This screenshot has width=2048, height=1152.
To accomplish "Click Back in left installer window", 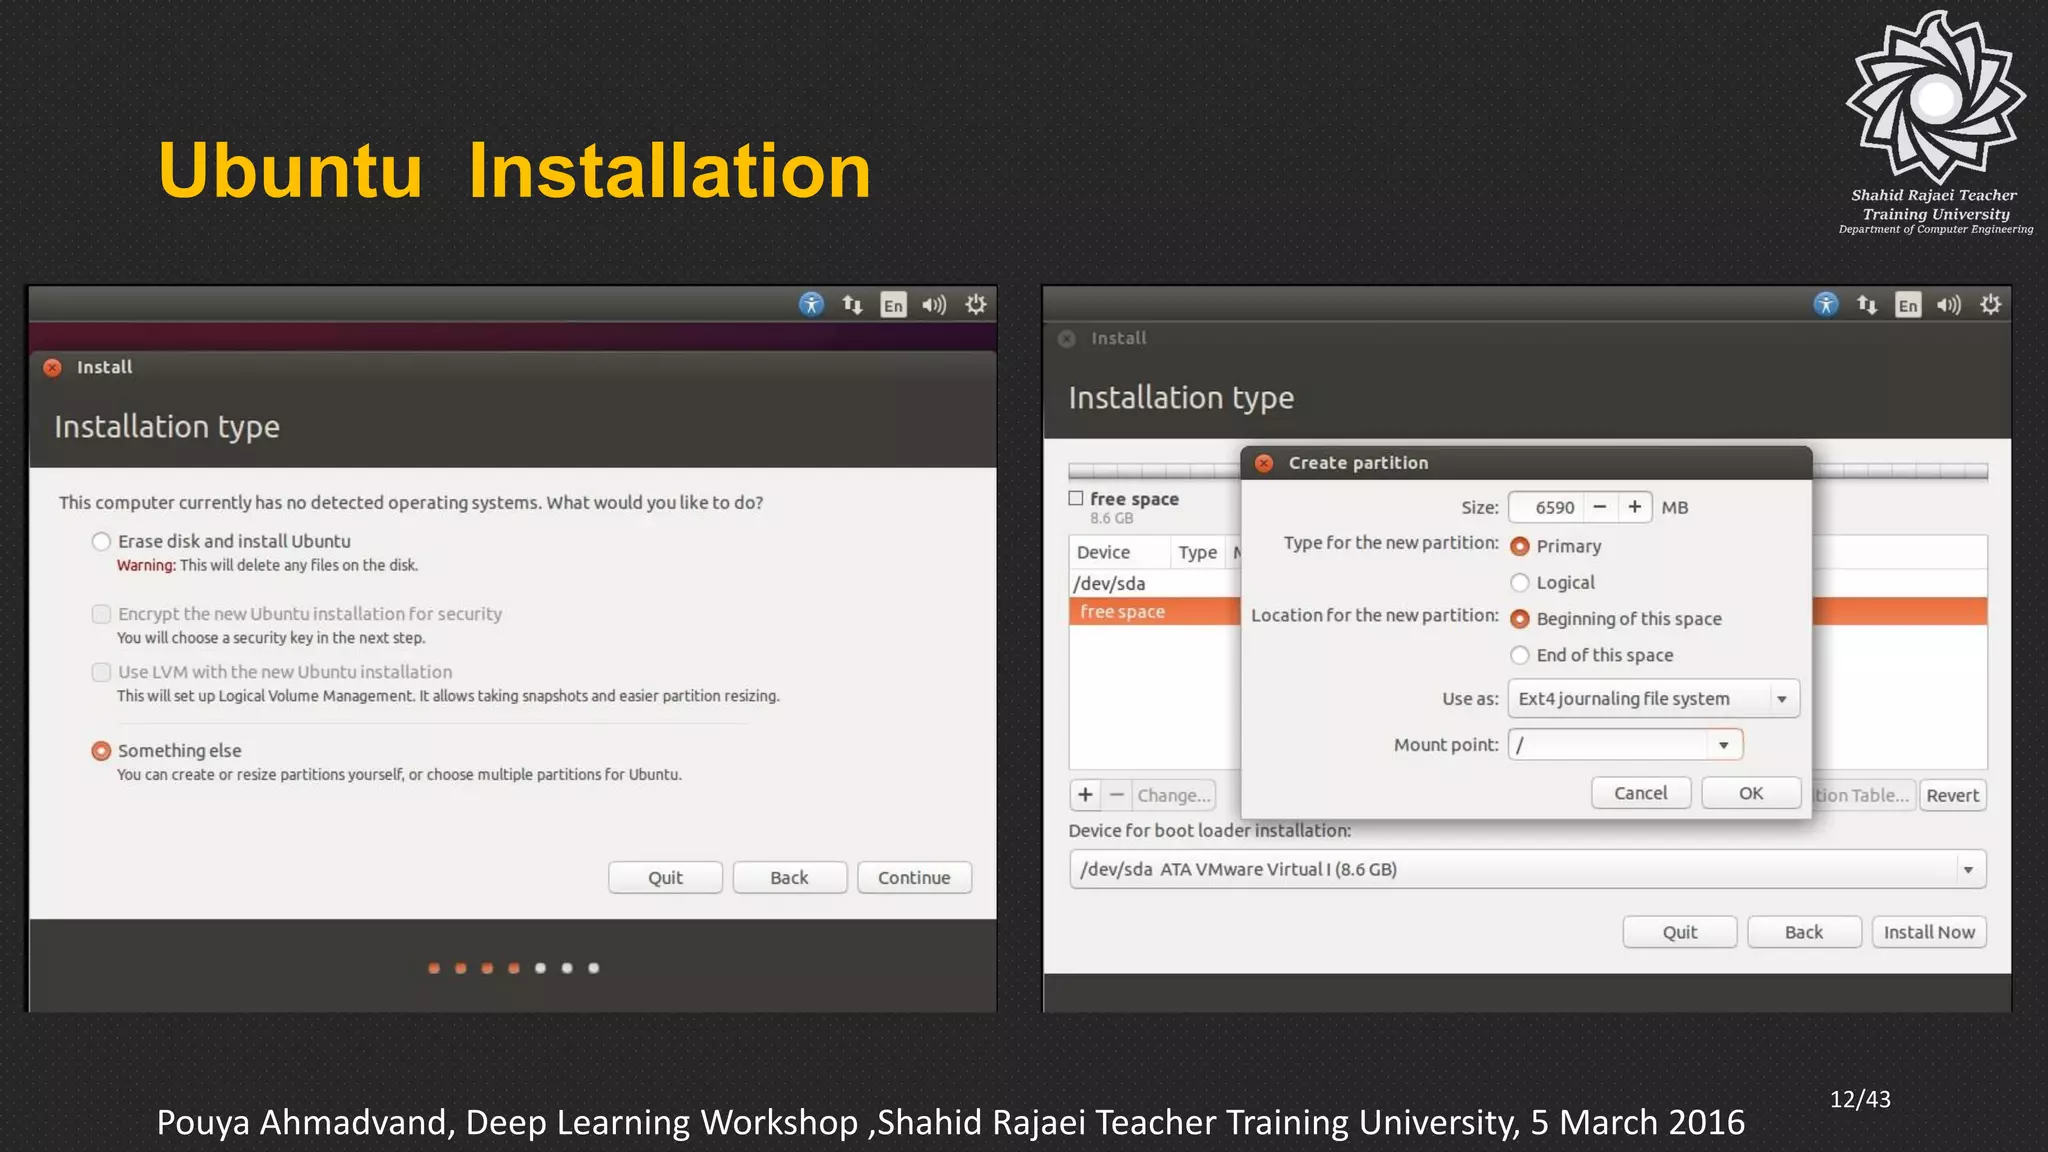I will pos(789,877).
